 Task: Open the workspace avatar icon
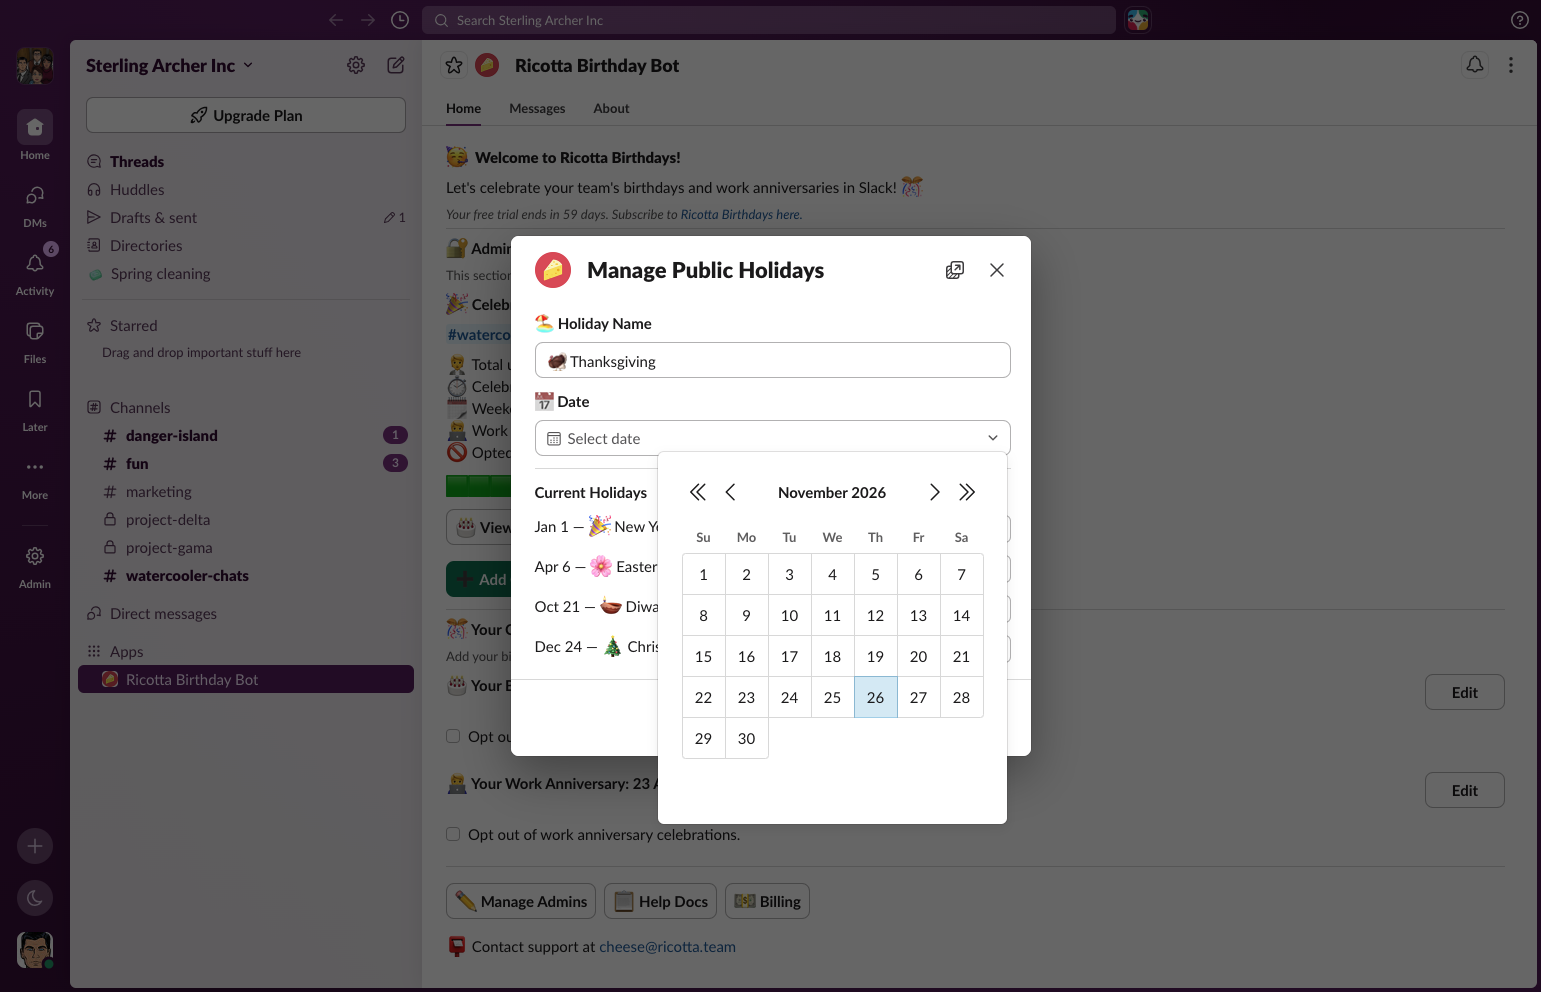(35, 66)
